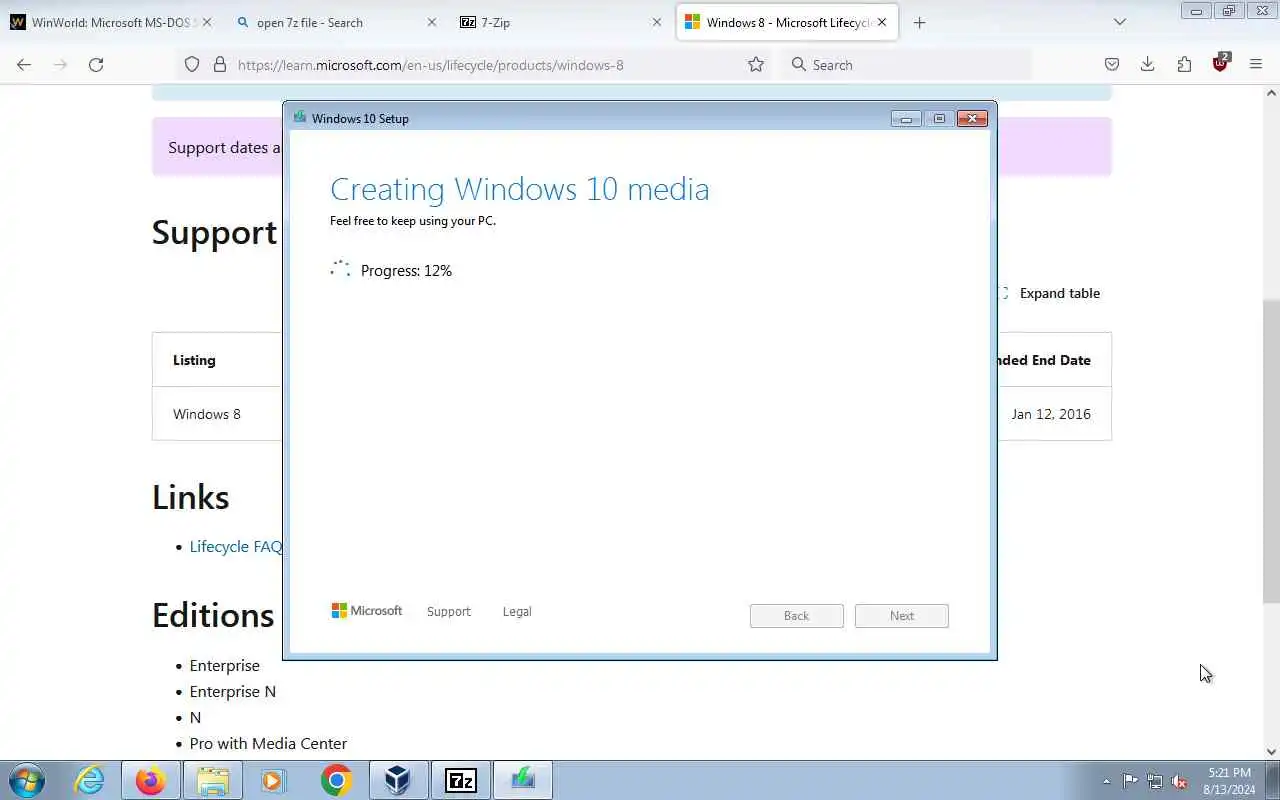List all tabs dropdown arrow

(1120, 22)
